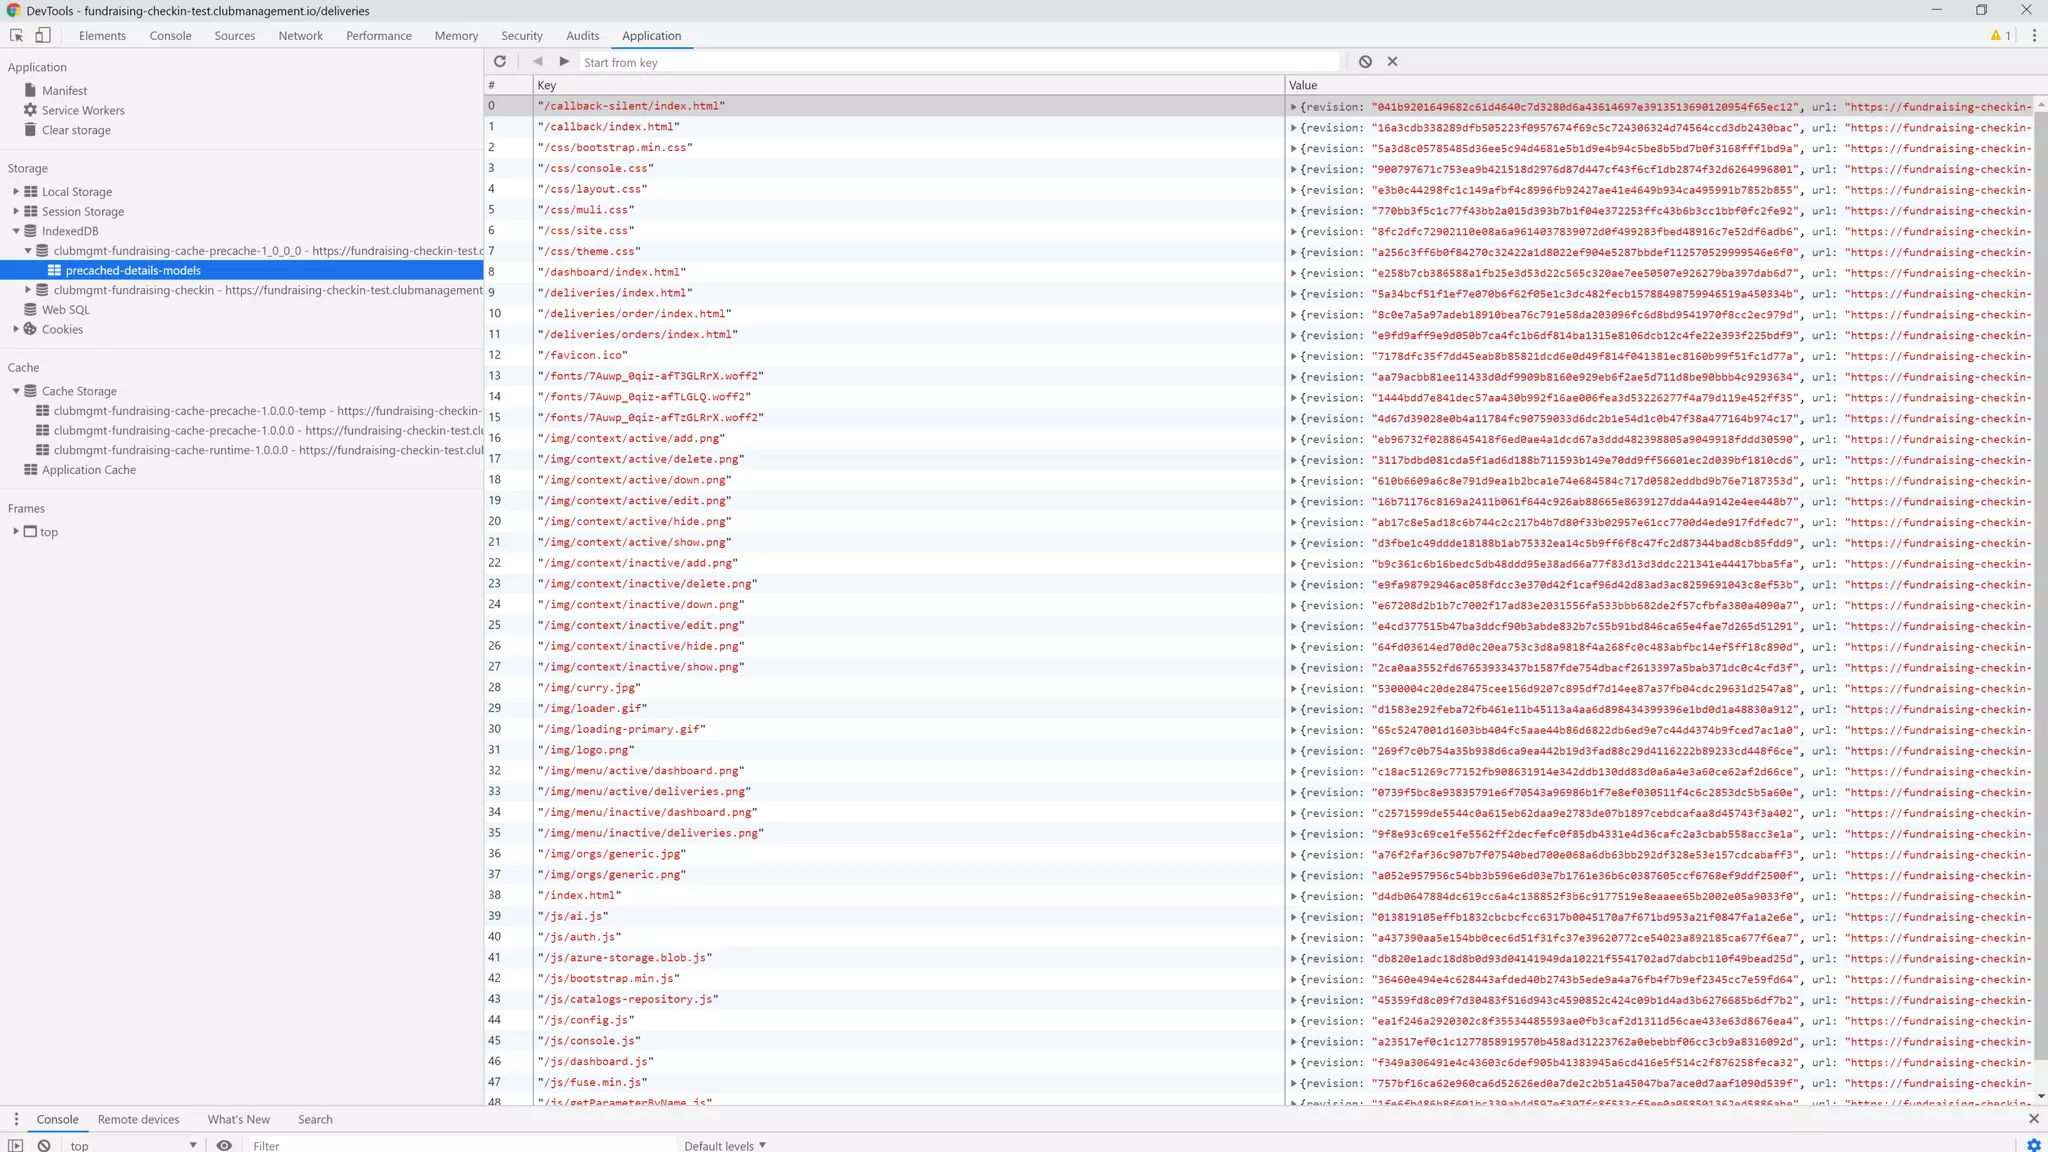Image resolution: width=2048 pixels, height=1152 pixels.
Task: Toggle the device toolbar icon
Action: click(43, 35)
